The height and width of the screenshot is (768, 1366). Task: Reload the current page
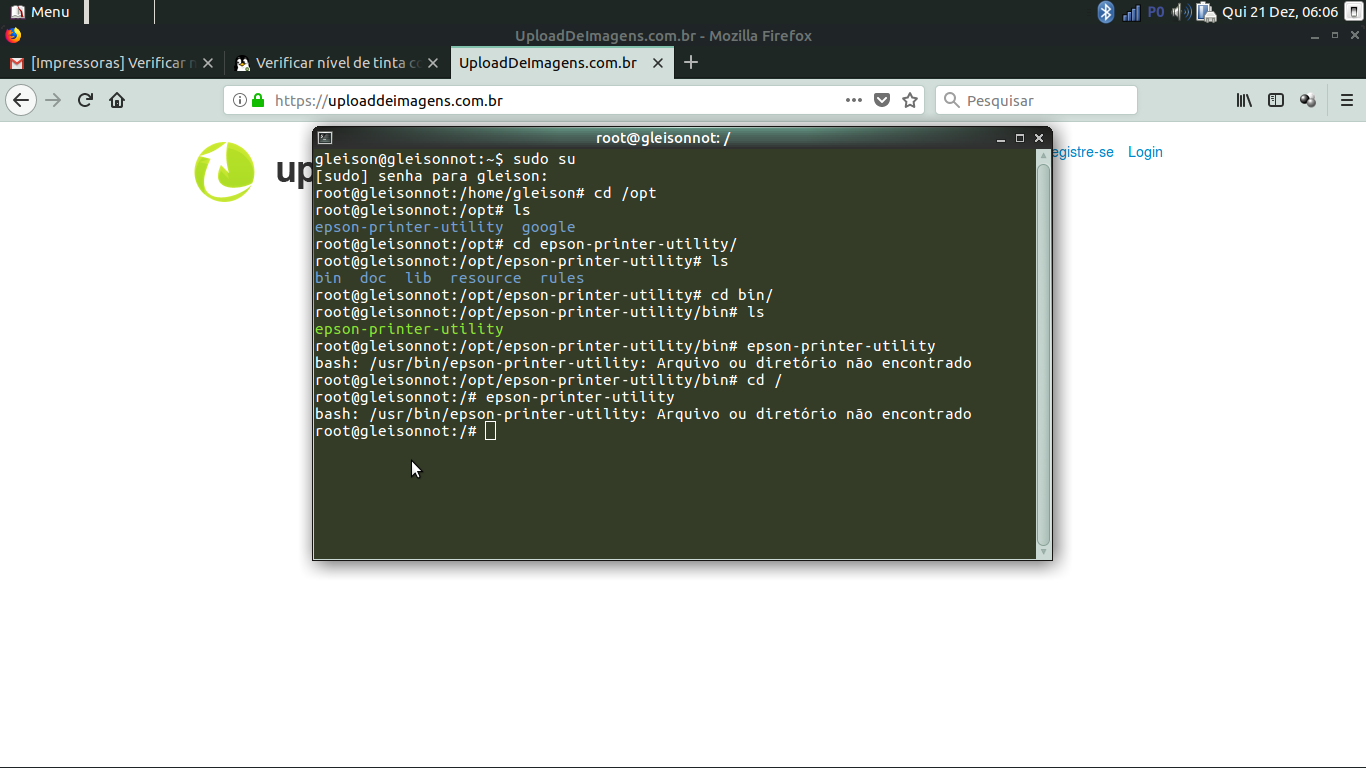click(86, 100)
